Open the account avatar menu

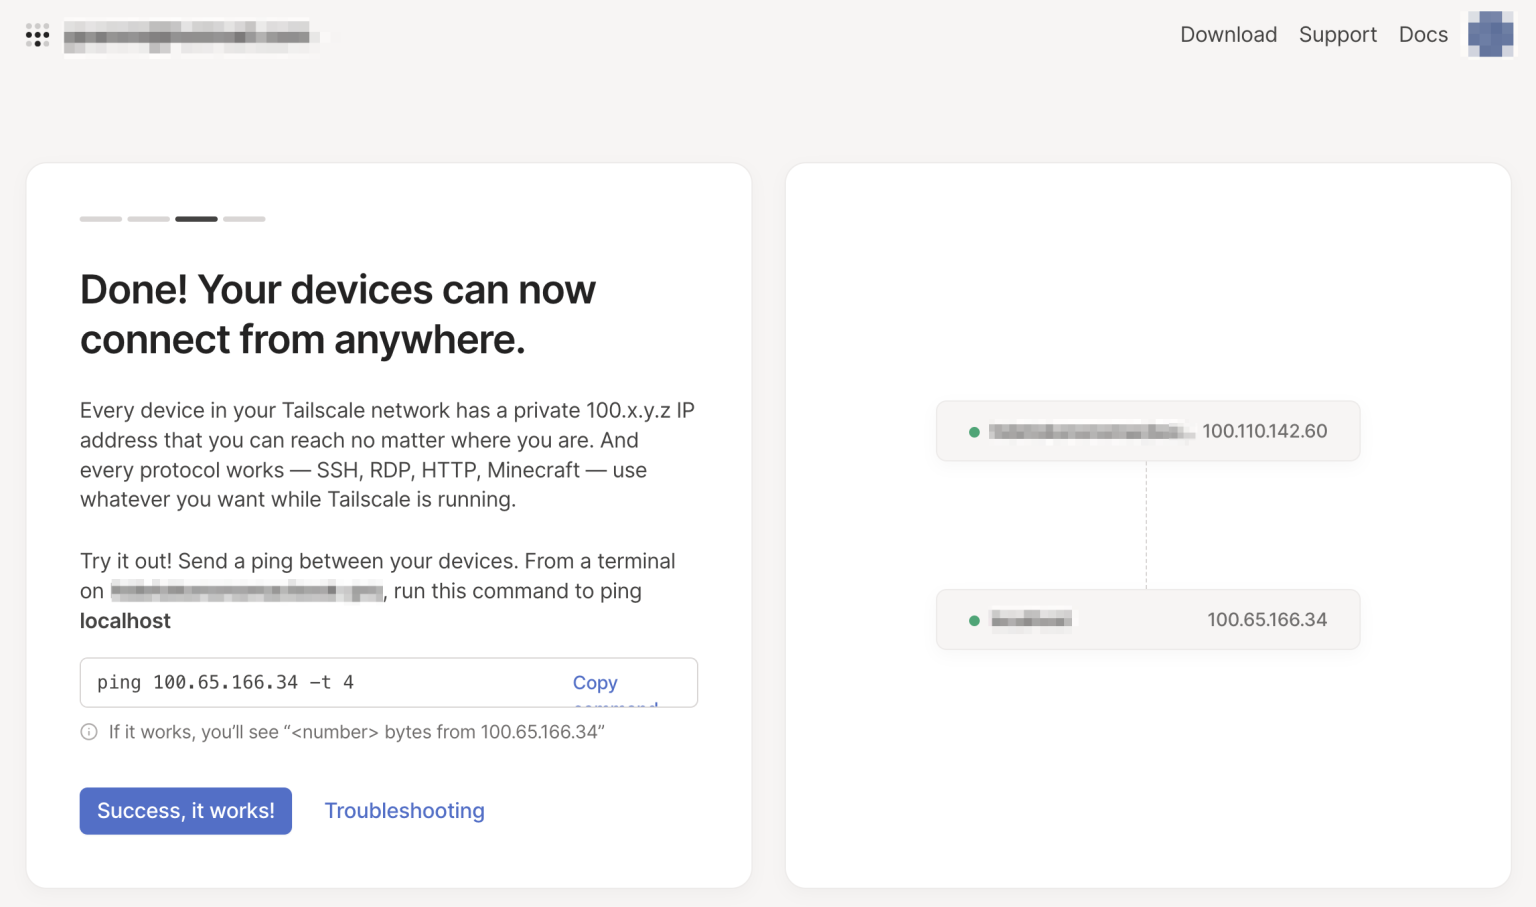1490,35
